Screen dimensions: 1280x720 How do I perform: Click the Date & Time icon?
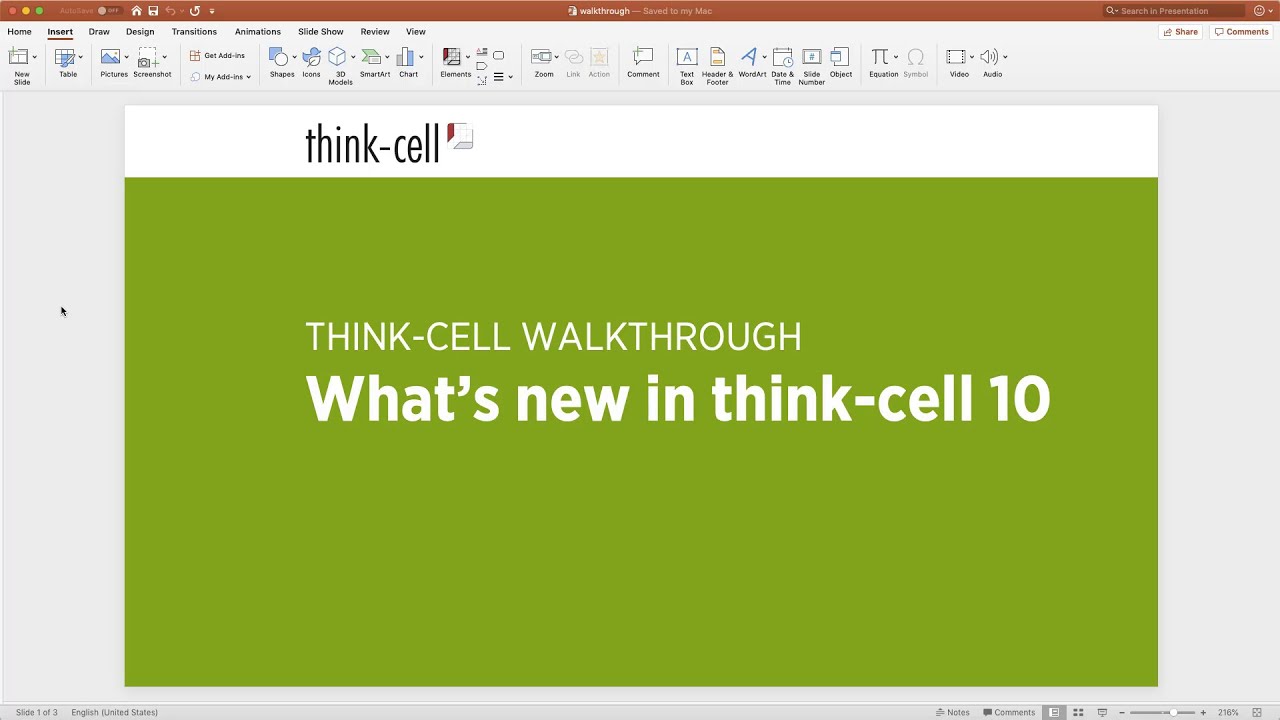click(782, 64)
